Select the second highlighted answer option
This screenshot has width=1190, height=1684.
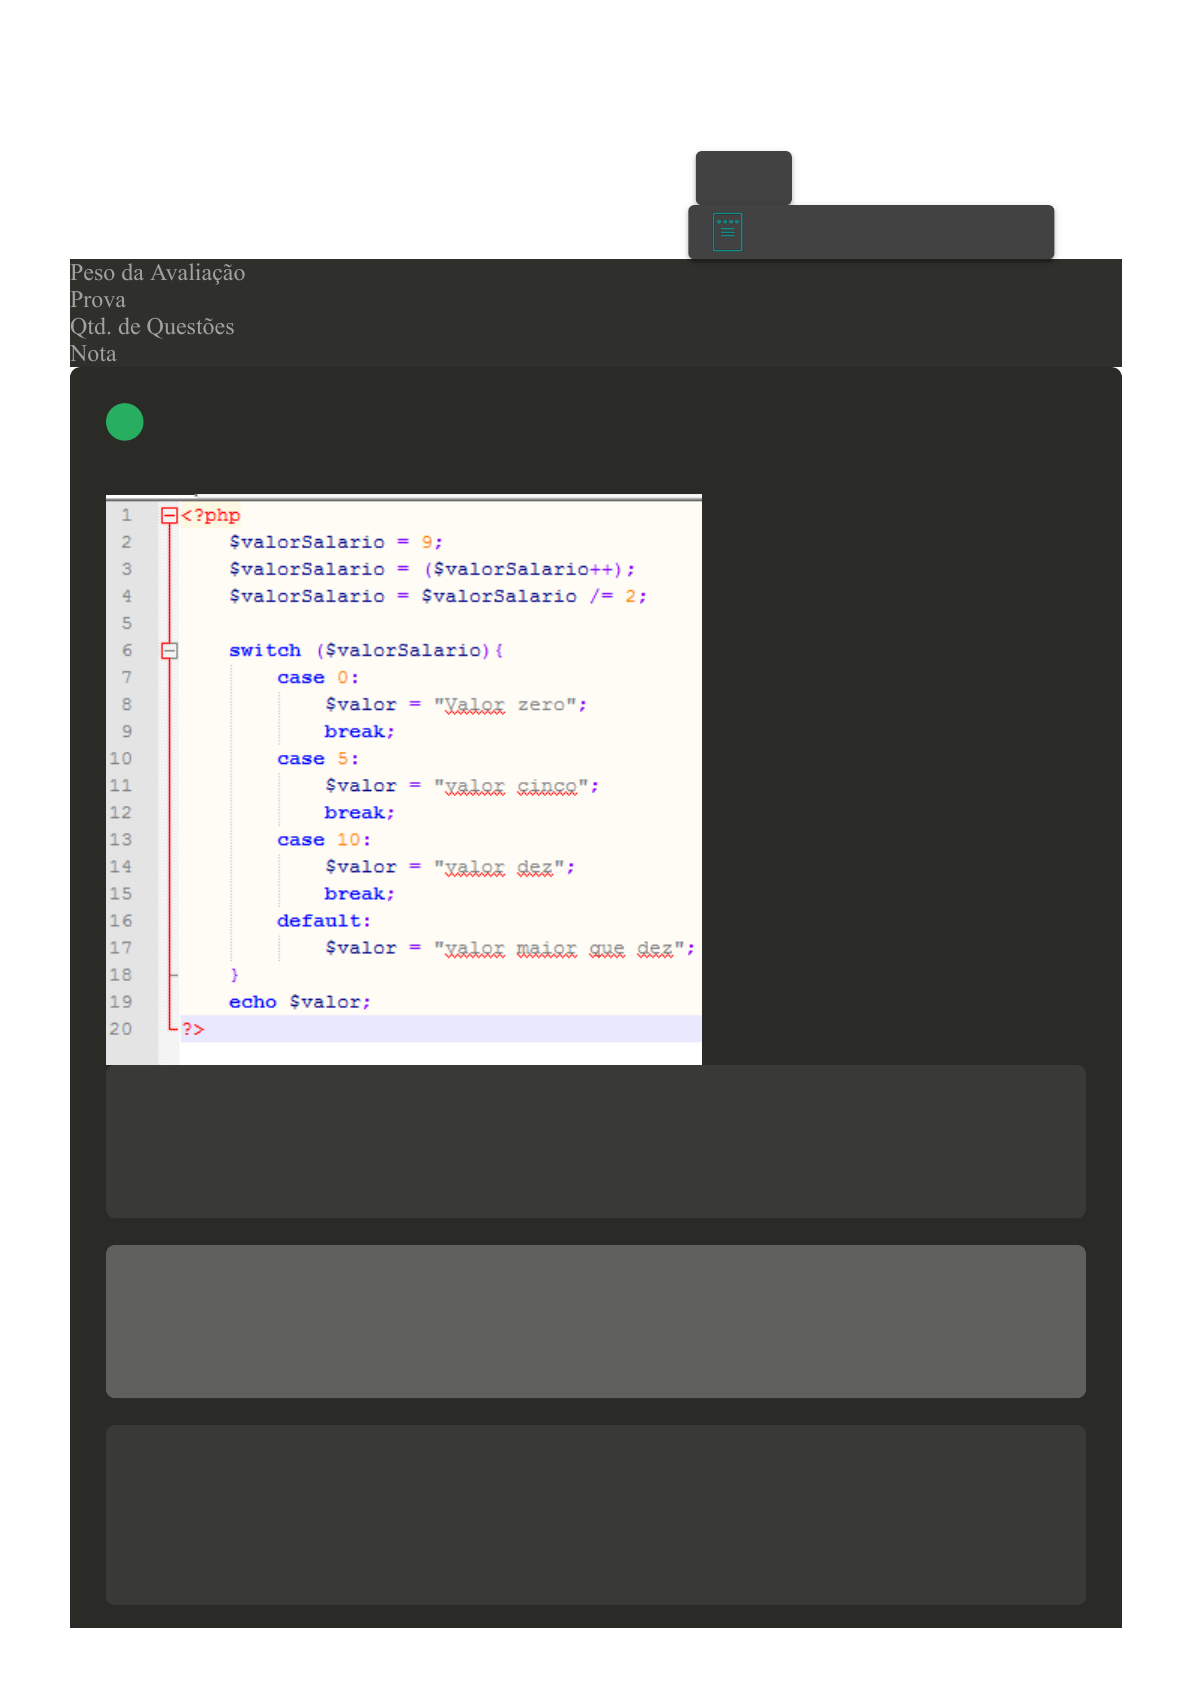[595, 1321]
